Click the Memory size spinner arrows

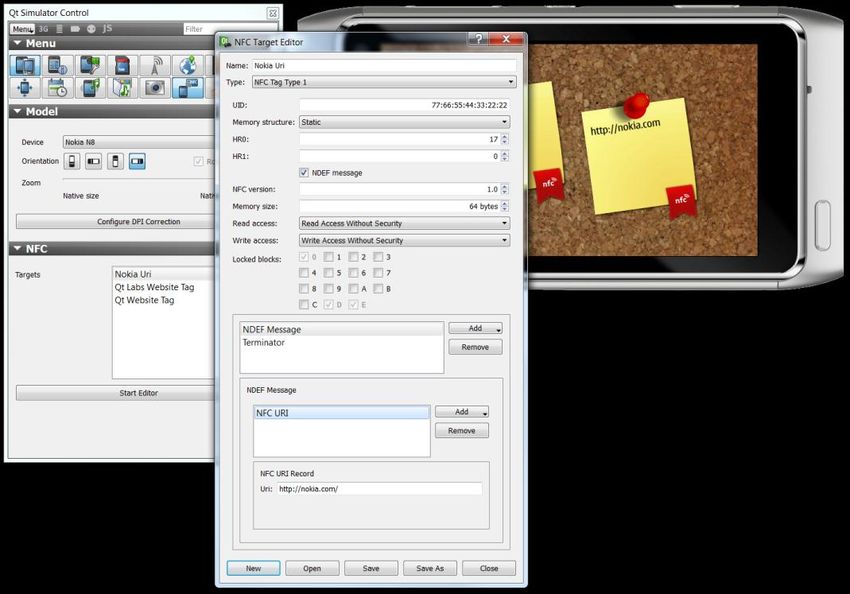point(505,206)
